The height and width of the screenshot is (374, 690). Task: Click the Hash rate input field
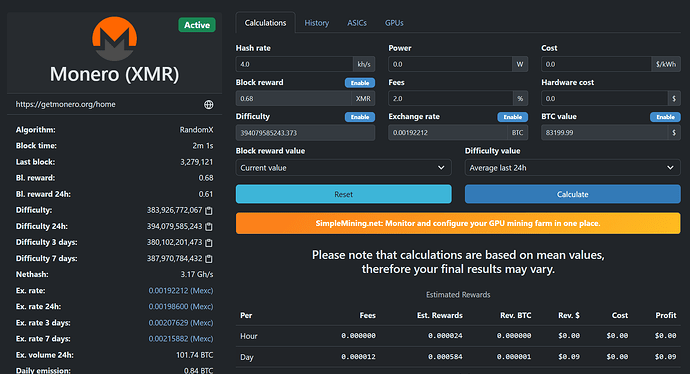point(294,64)
